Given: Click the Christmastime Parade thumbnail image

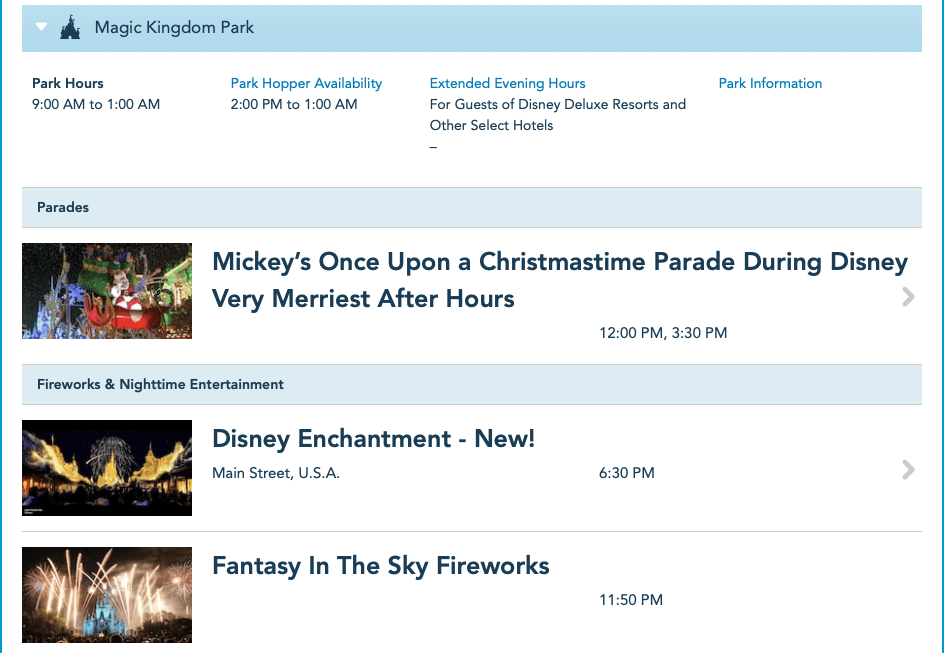Looking at the screenshot, I should [x=107, y=291].
